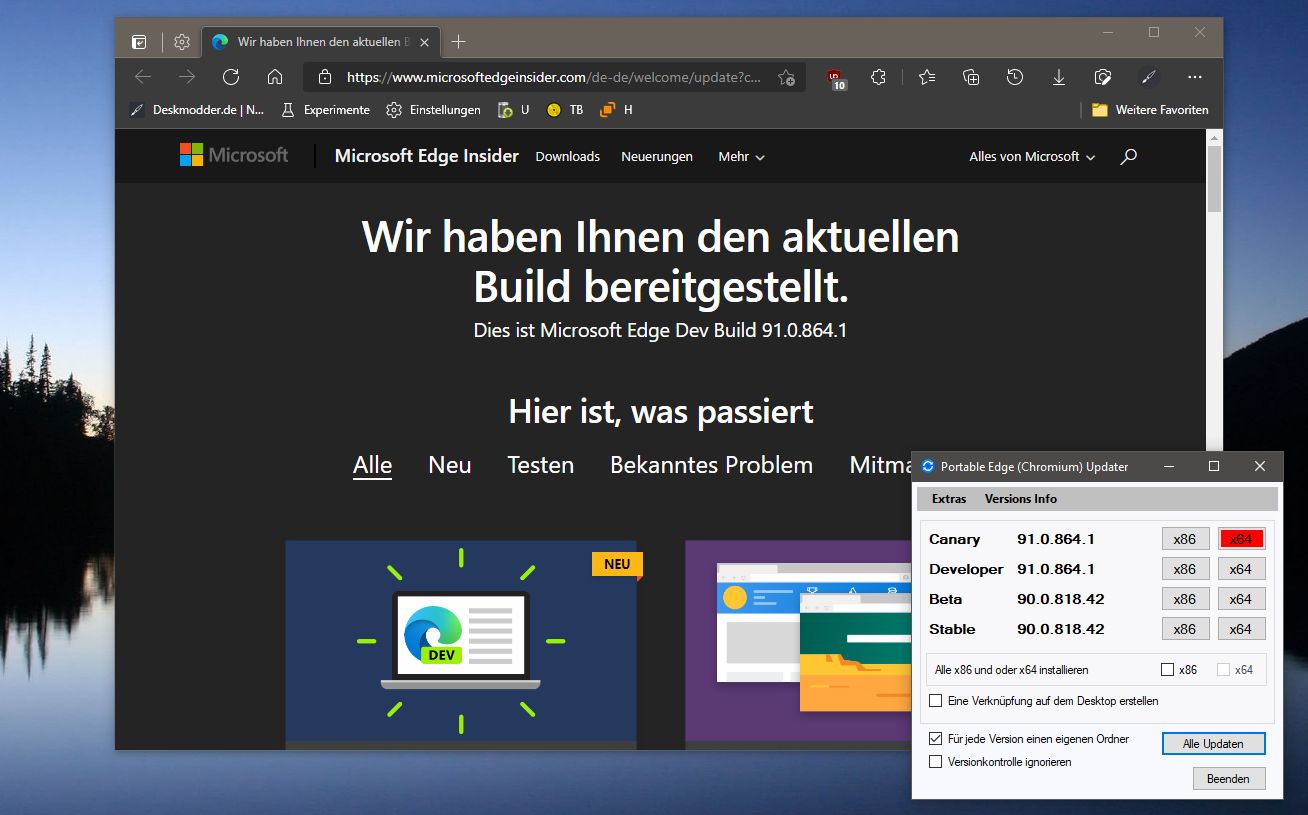Open the Weitere Favoriten folder

pyautogui.click(x=1150, y=110)
